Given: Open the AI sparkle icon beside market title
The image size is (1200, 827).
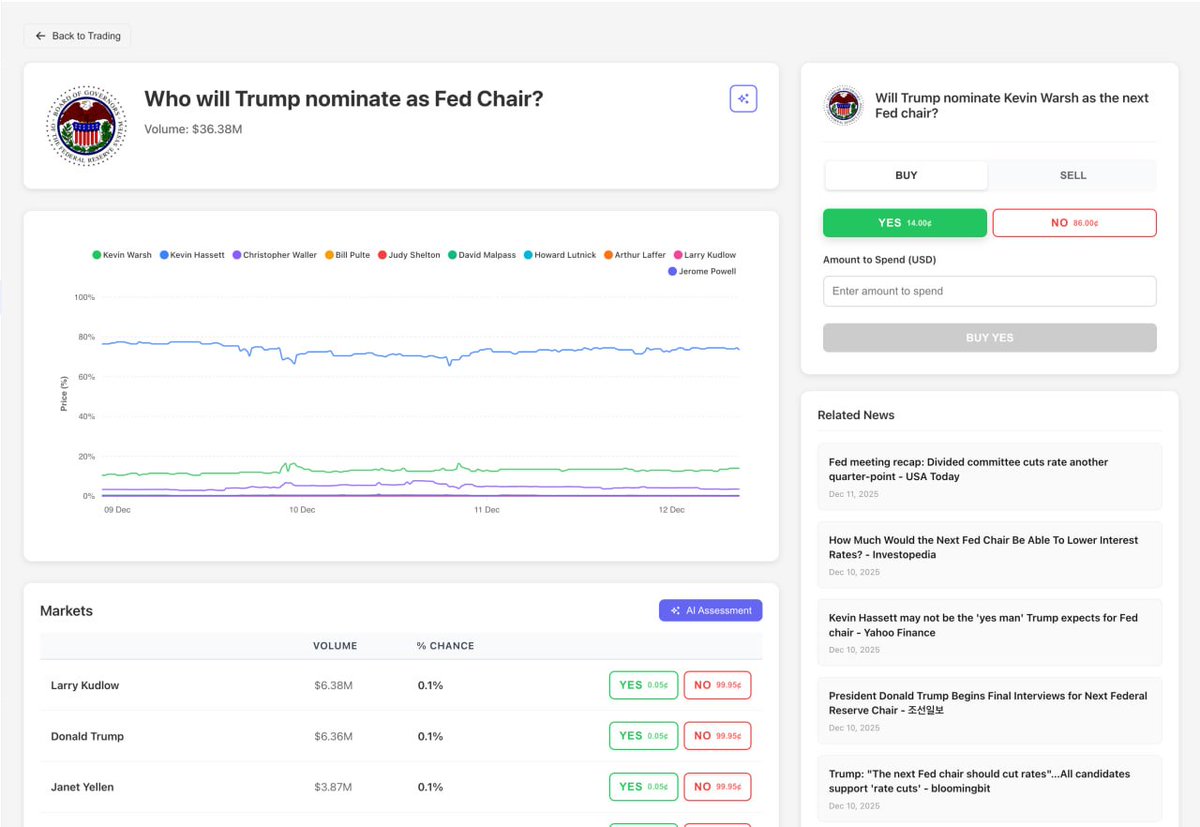Looking at the screenshot, I should click(743, 98).
